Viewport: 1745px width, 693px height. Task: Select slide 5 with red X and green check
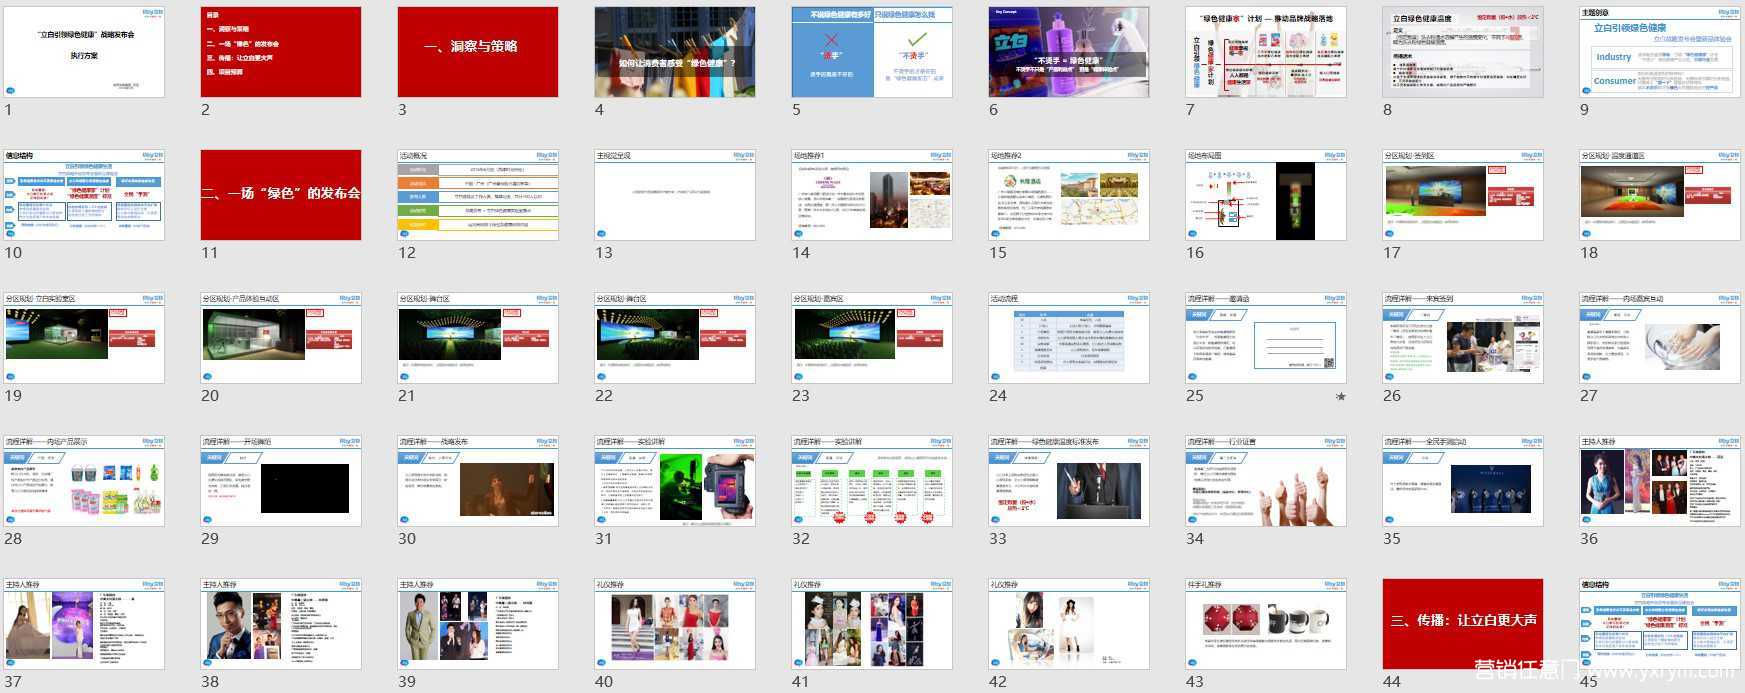tap(872, 52)
